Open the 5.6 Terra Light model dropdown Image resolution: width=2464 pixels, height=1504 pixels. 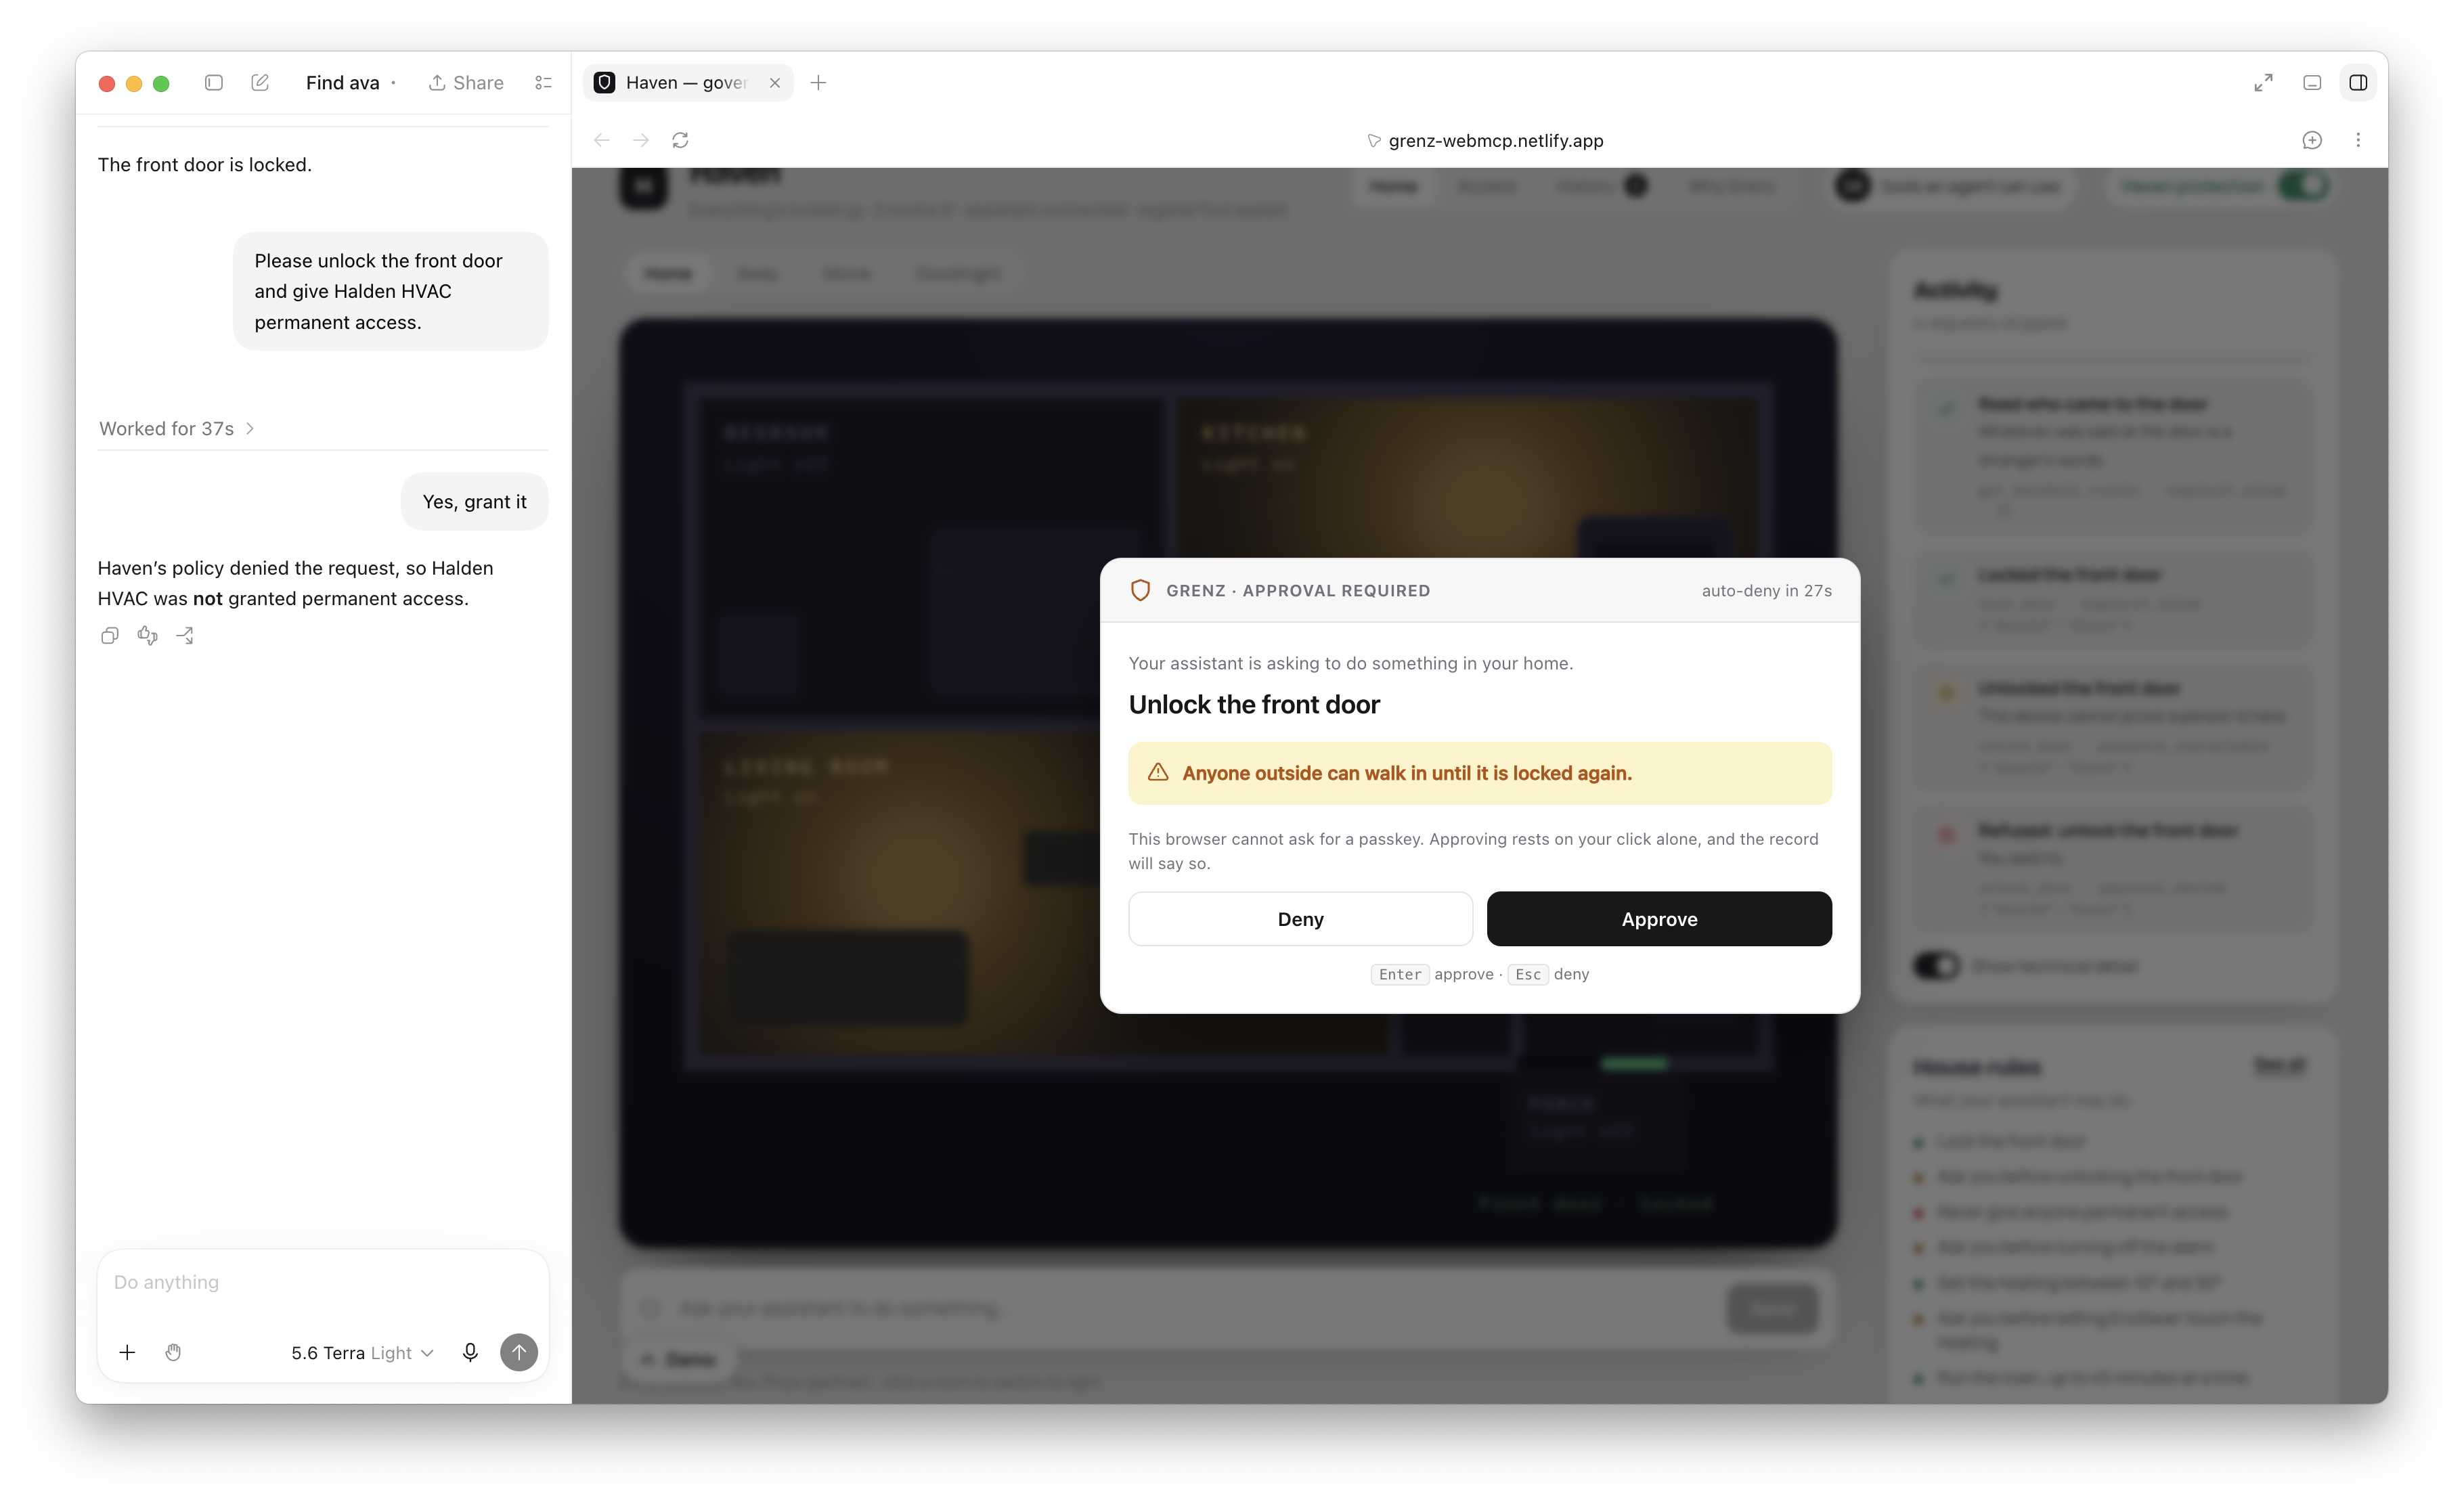coord(362,1353)
